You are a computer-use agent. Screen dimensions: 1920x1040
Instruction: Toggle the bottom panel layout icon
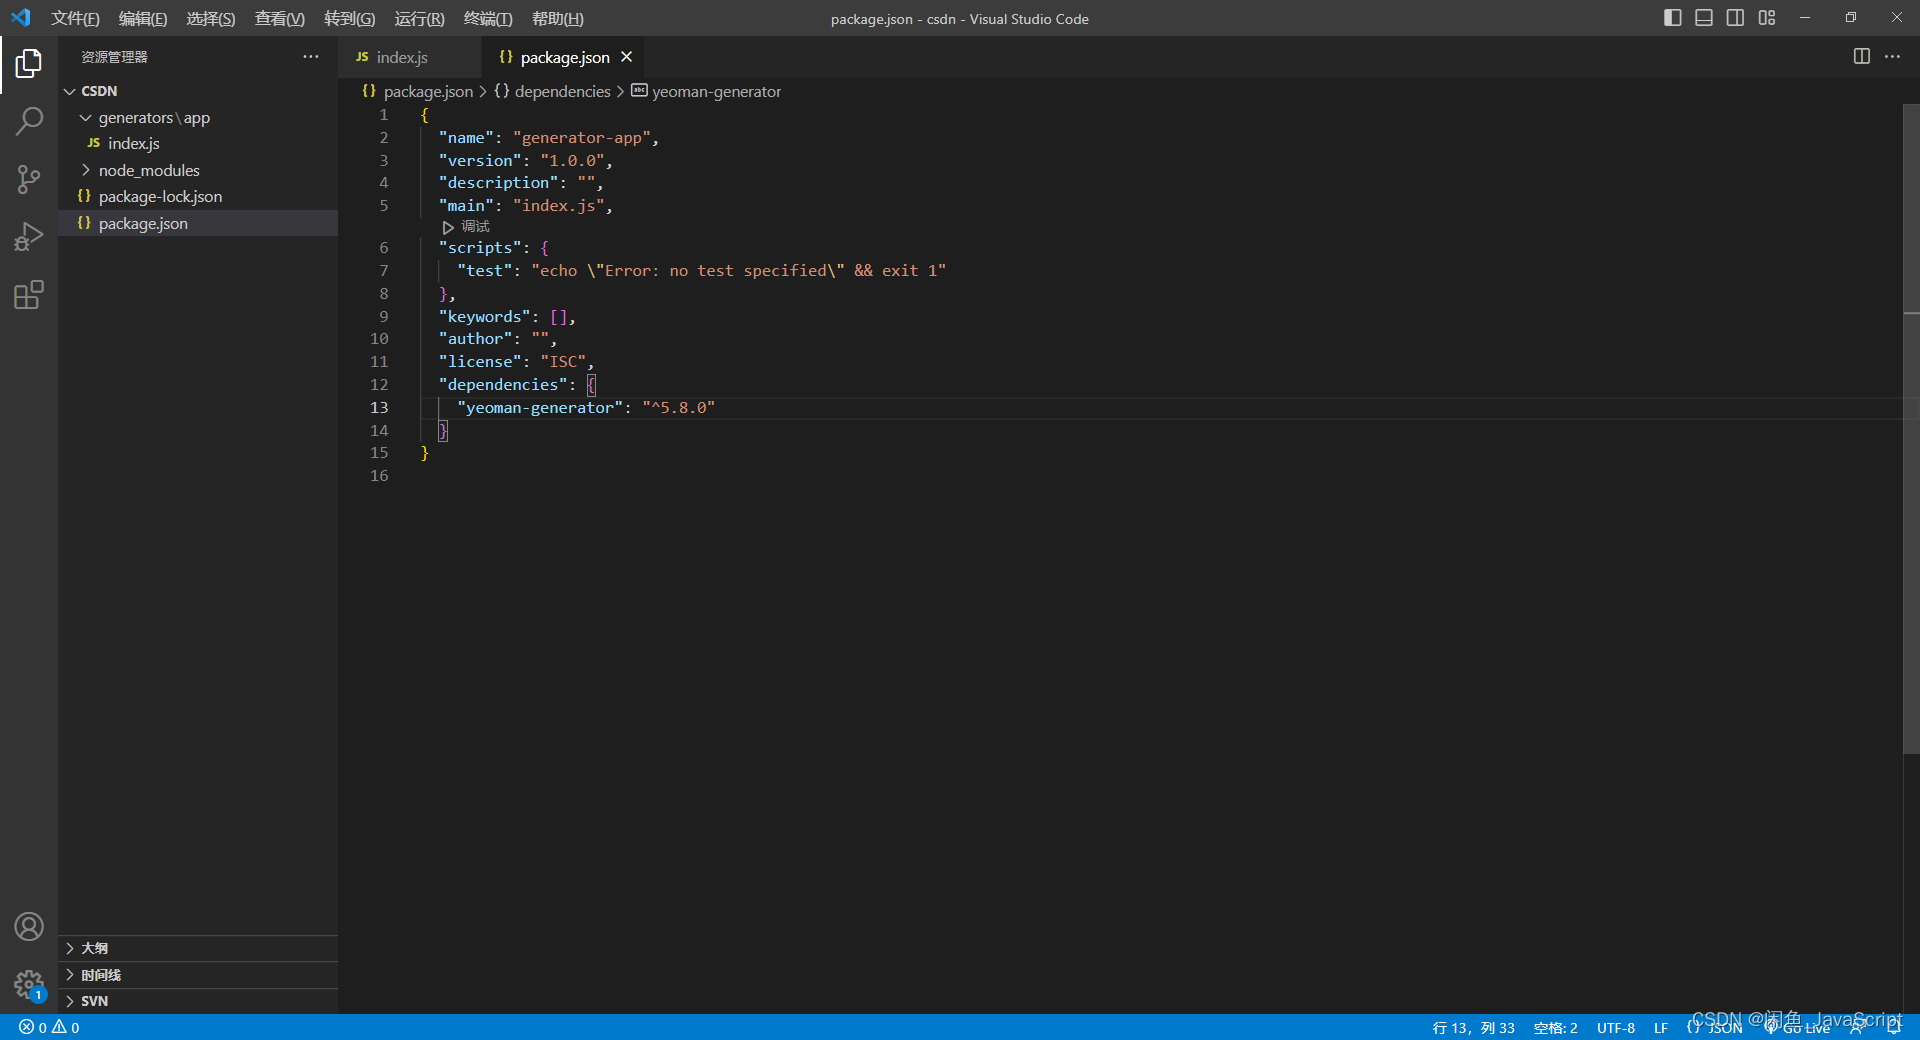1704,18
